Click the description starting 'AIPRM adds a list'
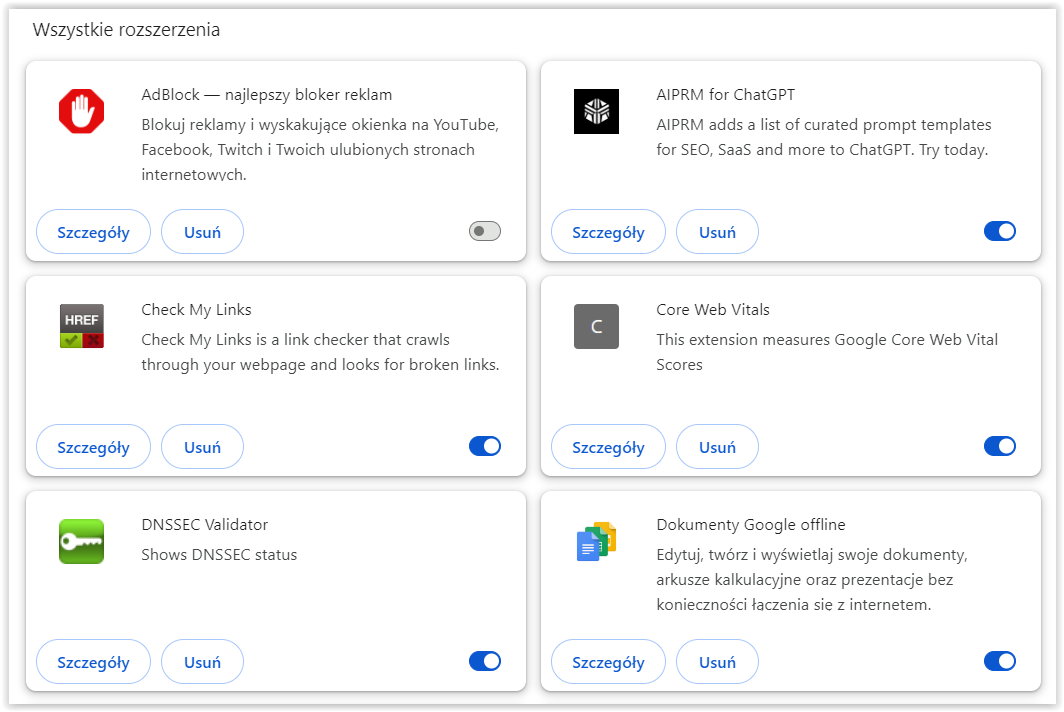 (x=824, y=137)
